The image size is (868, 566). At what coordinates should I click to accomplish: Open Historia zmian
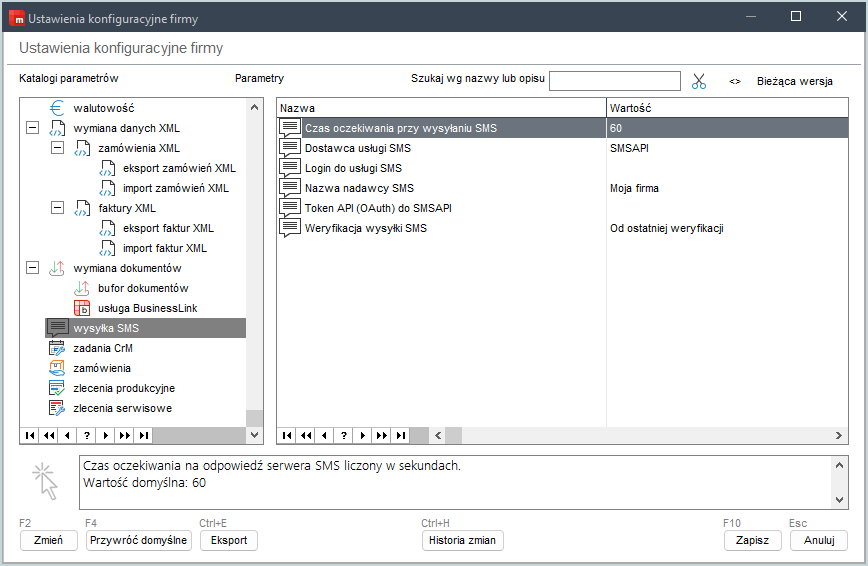point(462,540)
